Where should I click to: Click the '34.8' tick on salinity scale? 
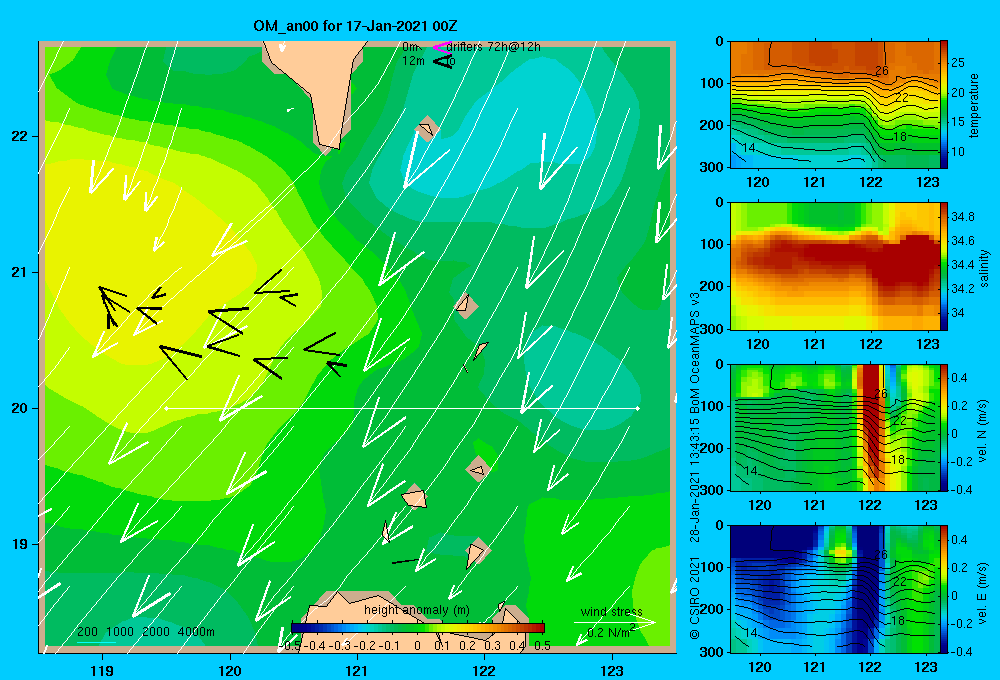(x=962, y=217)
